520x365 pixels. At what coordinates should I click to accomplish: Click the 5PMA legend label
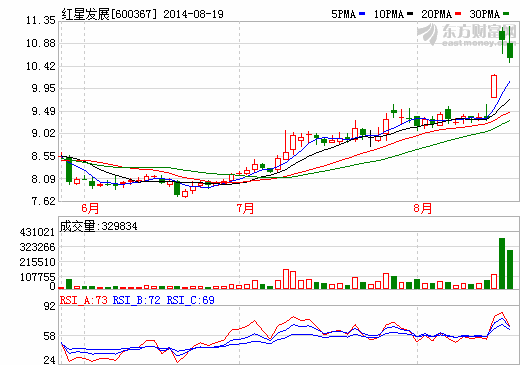click(344, 14)
